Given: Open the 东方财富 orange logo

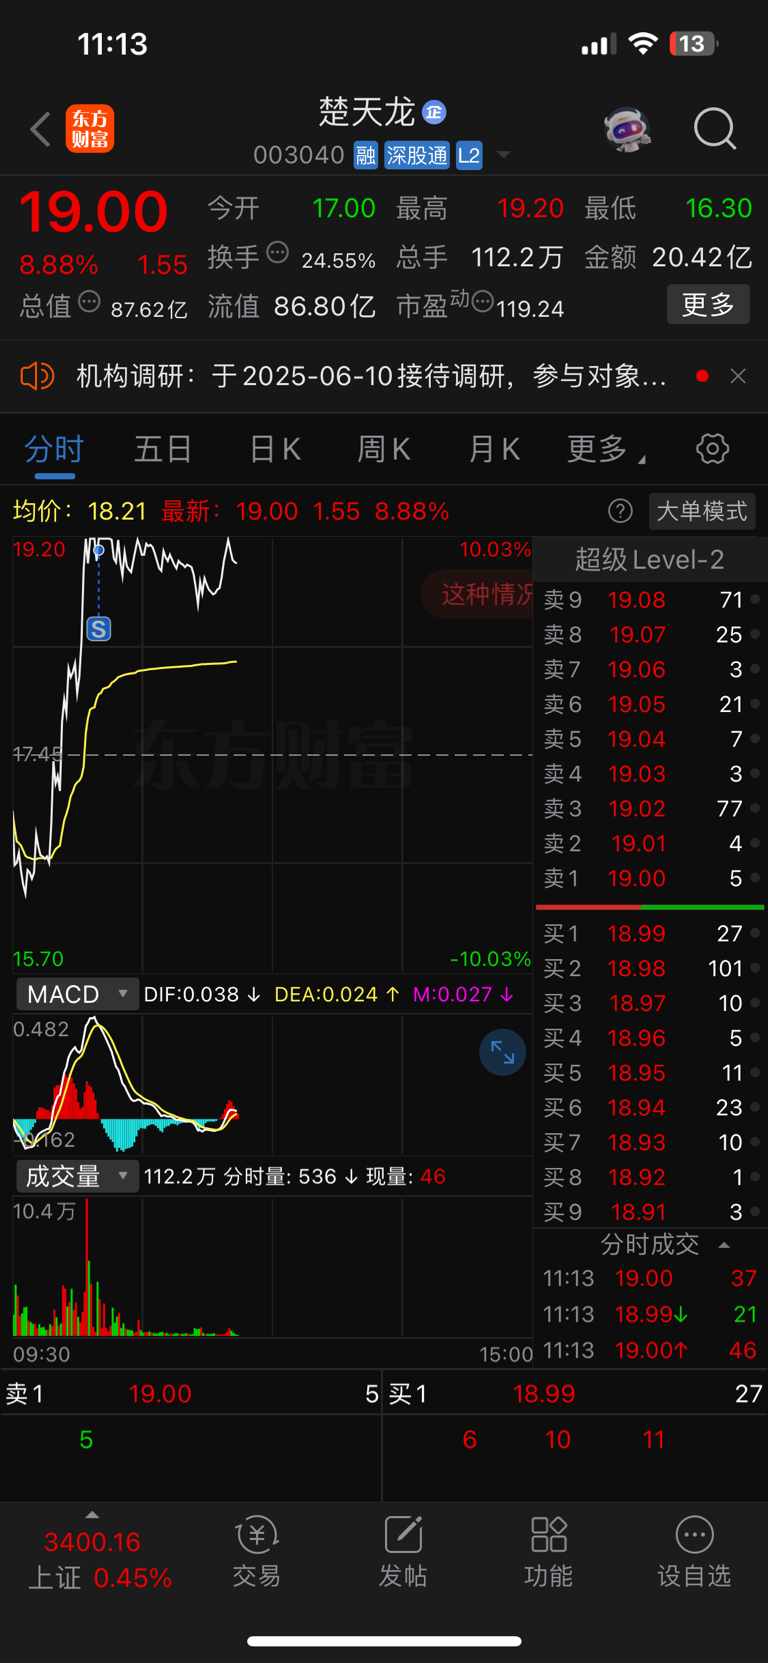Looking at the screenshot, I should tap(90, 129).
